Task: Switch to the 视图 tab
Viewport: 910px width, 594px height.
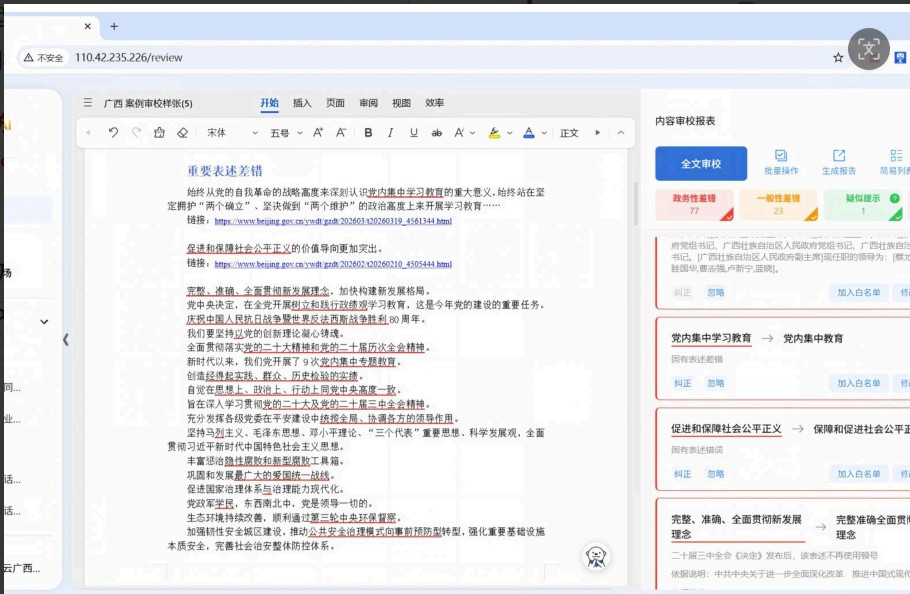Action: (401, 103)
